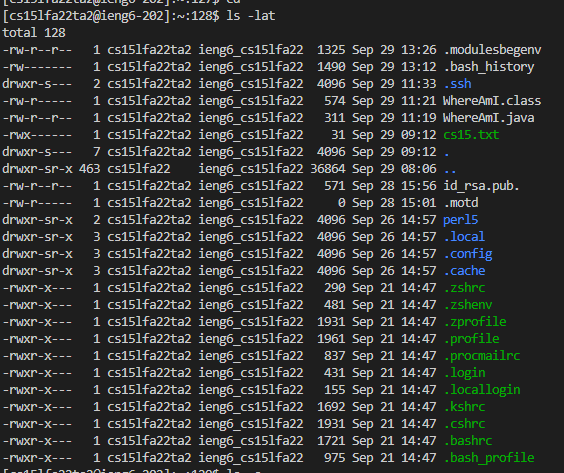Click the .bash_history file name
The width and height of the screenshot is (564, 473).
(488, 67)
